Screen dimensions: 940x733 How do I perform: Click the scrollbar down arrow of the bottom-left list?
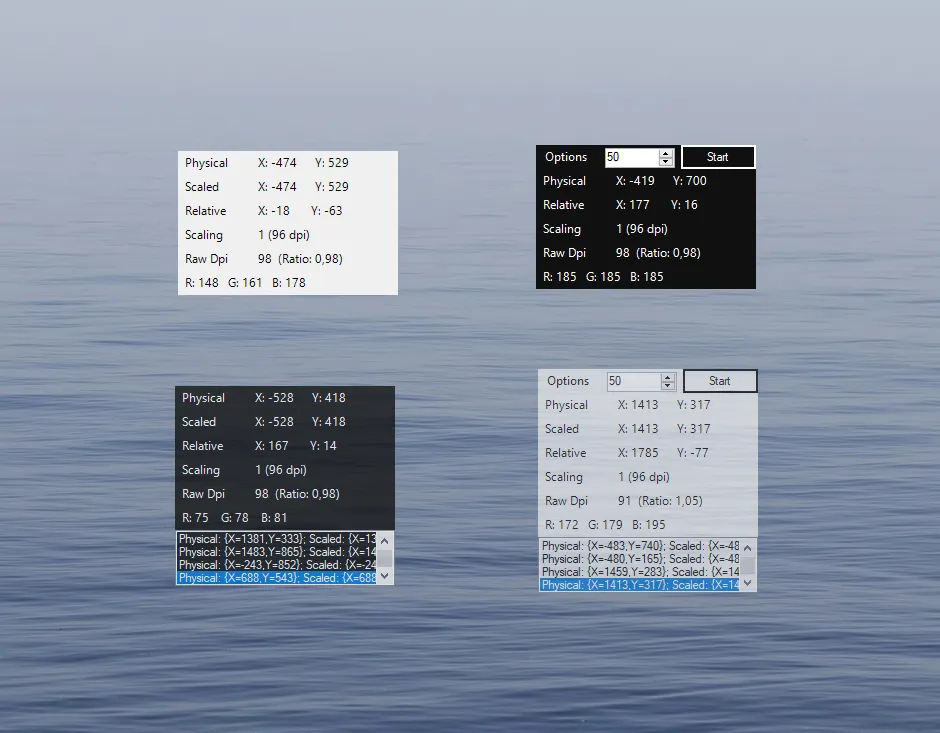pyautogui.click(x=383, y=577)
